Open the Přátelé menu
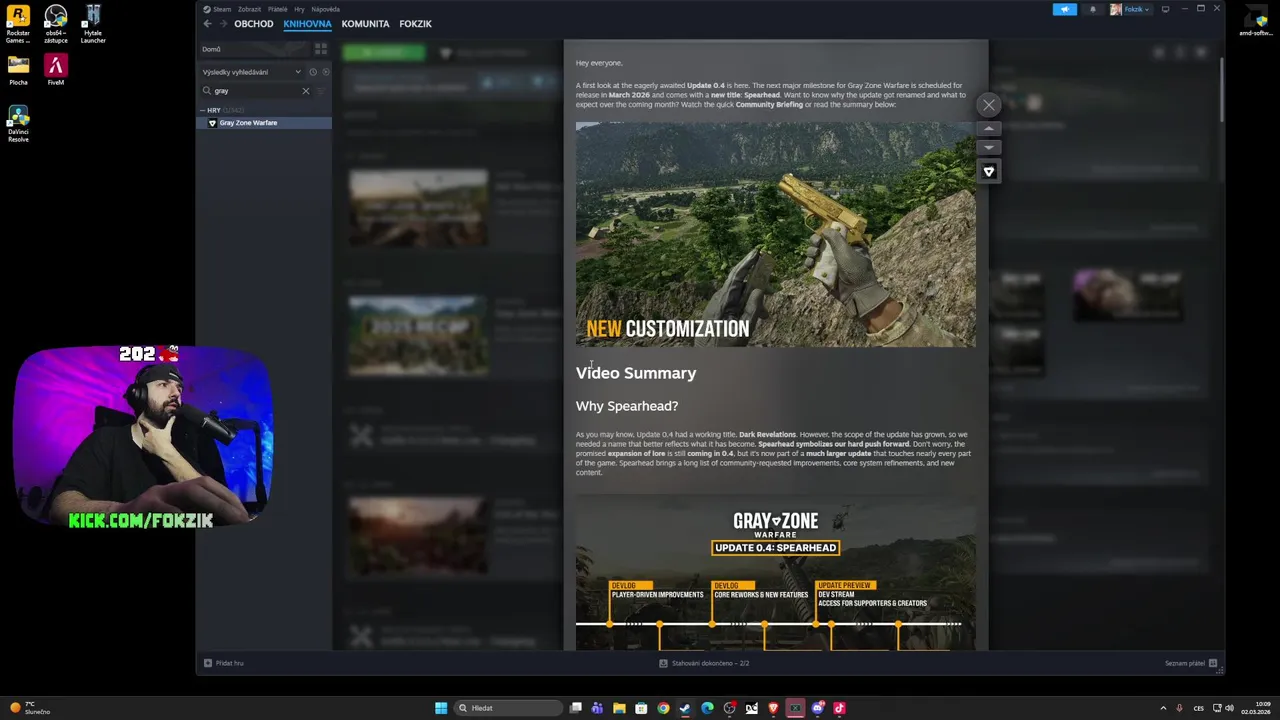Screen dimensions: 1280x720 (277, 9)
